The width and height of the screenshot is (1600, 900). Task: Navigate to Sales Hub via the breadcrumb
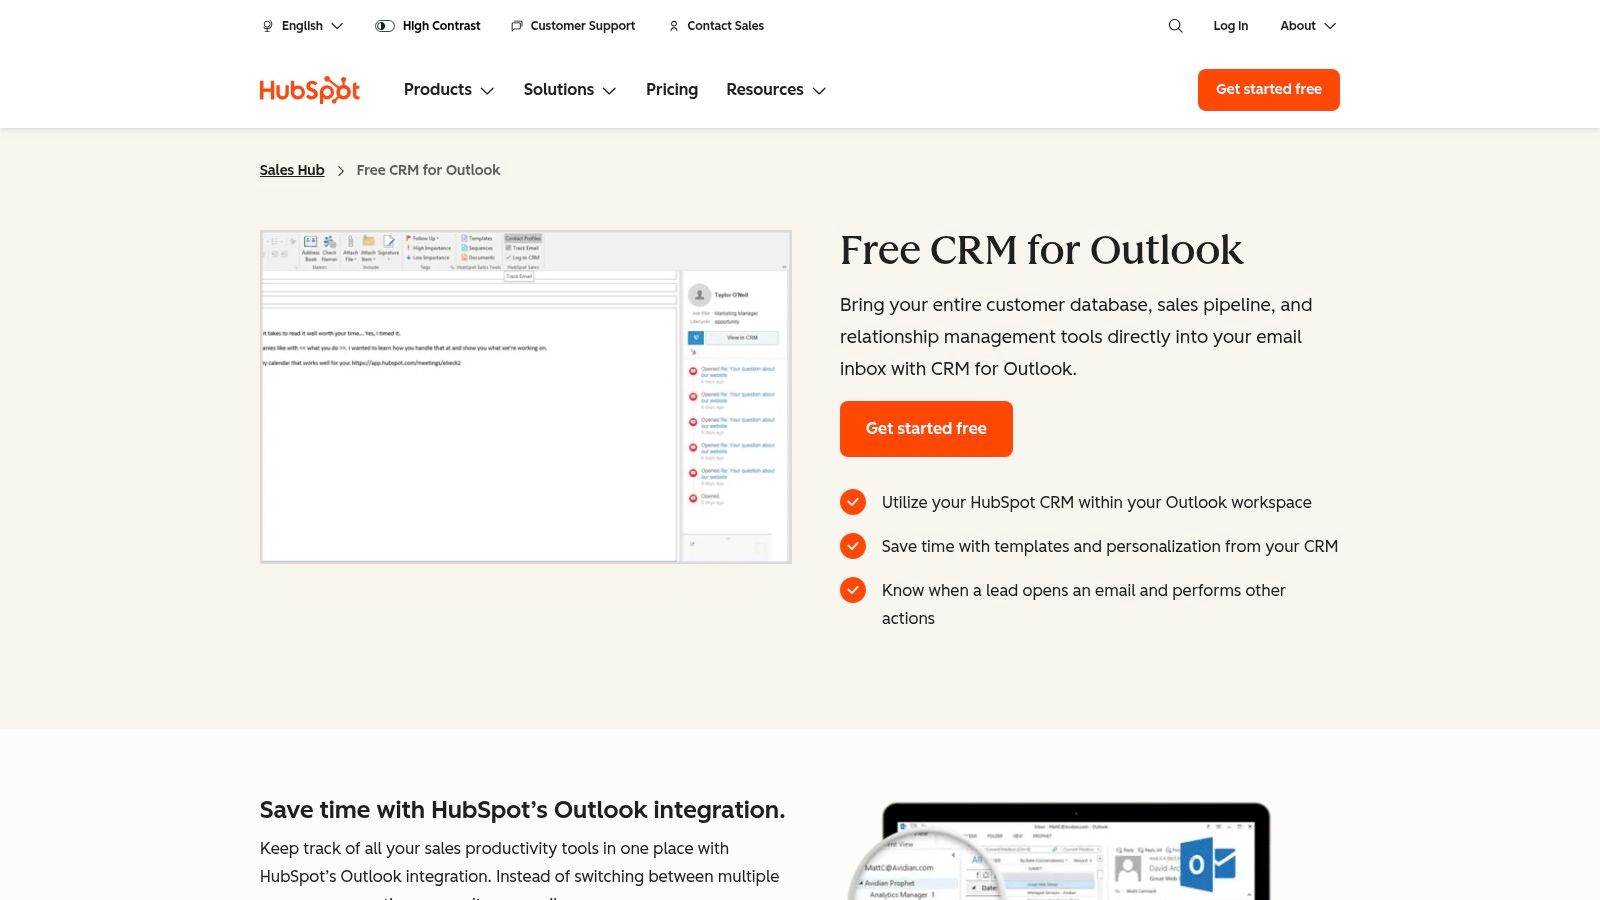pos(292,170)
